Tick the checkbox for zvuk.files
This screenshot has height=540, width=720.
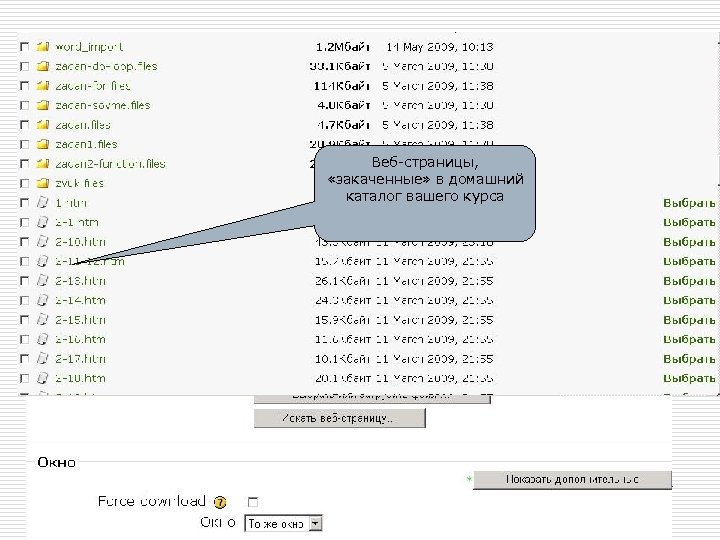click(25, 183)
